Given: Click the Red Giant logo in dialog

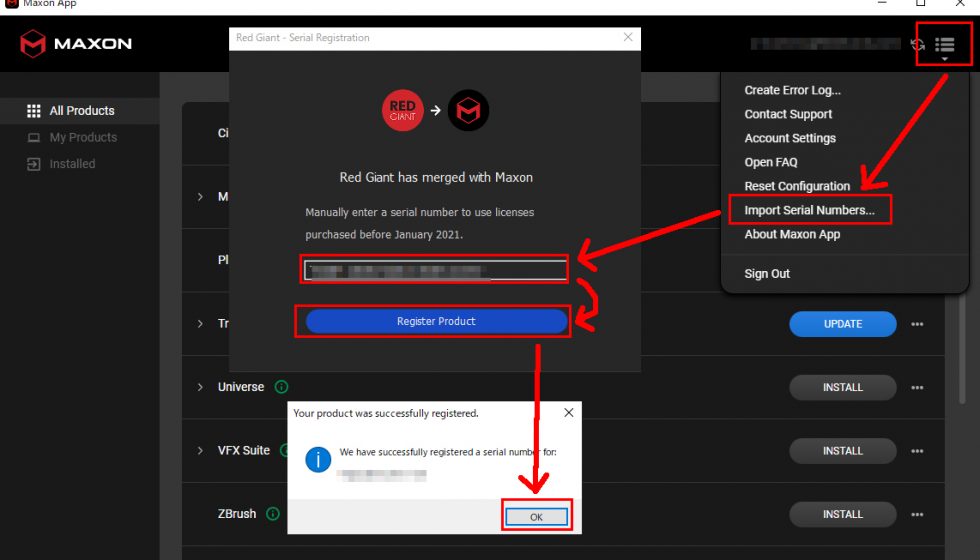Looking at the screenshot, I should click(402, 111).
